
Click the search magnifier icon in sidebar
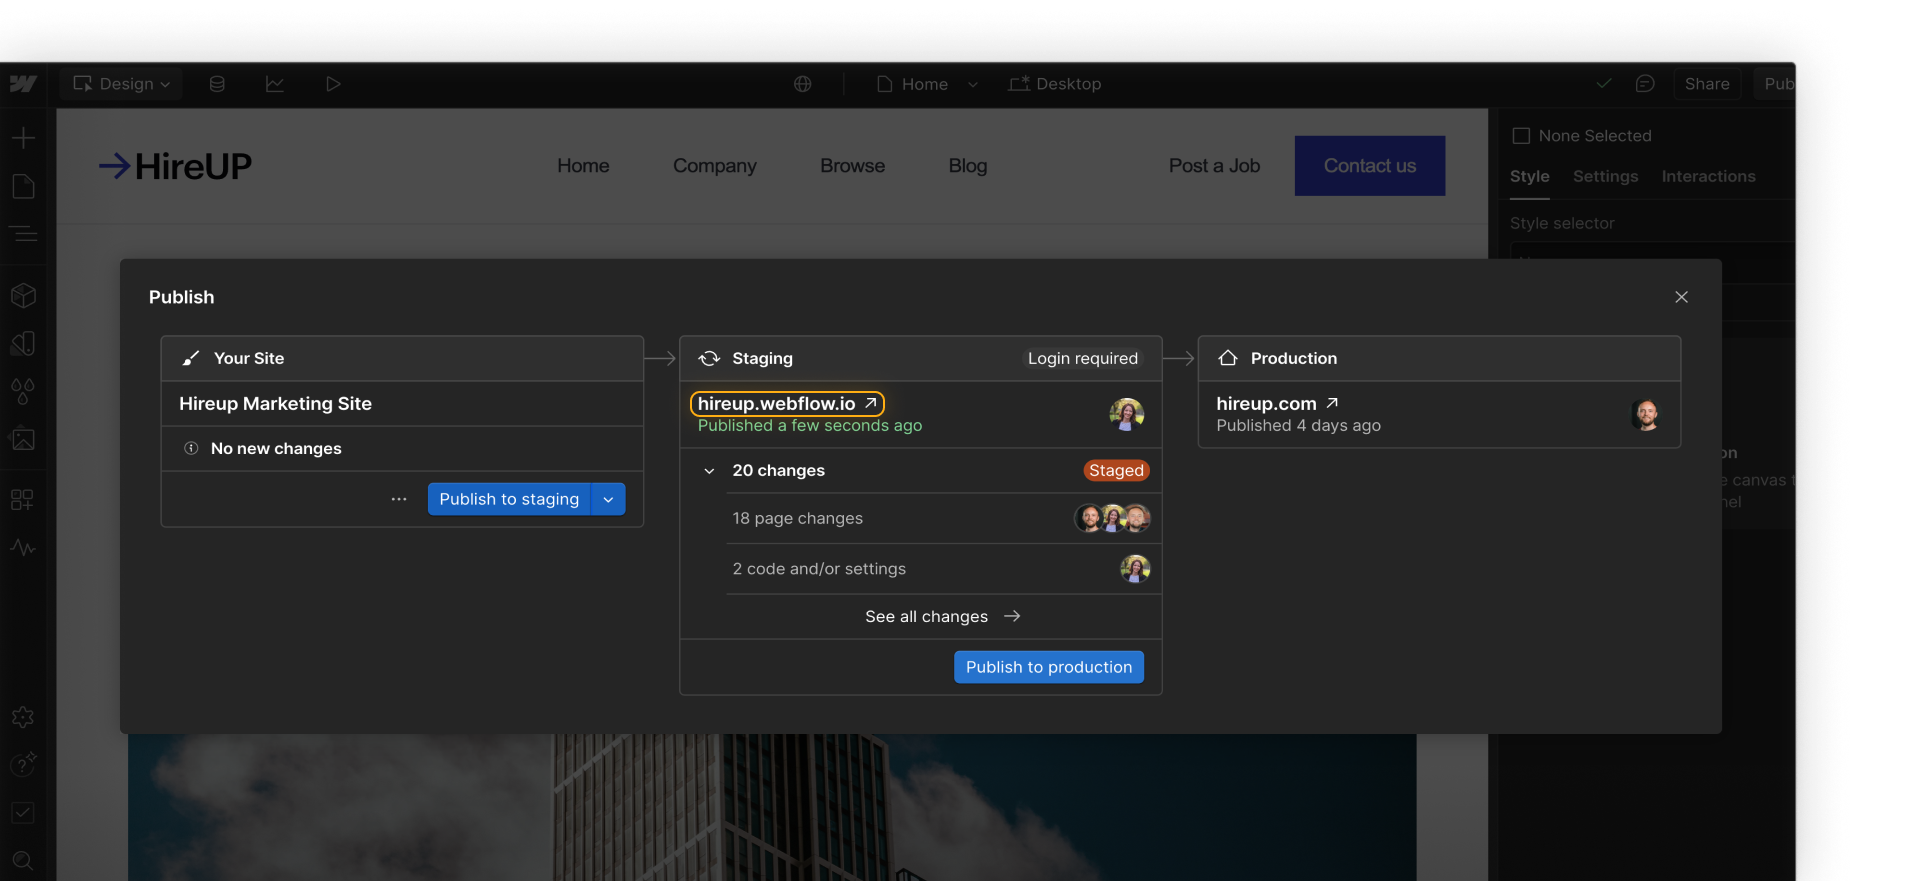tap(23, 861)
